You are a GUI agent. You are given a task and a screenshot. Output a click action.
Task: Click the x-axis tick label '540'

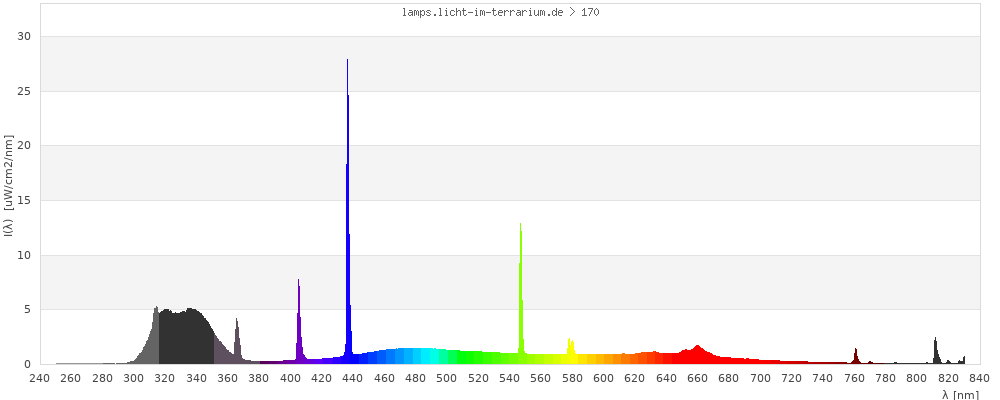[510, 378]
